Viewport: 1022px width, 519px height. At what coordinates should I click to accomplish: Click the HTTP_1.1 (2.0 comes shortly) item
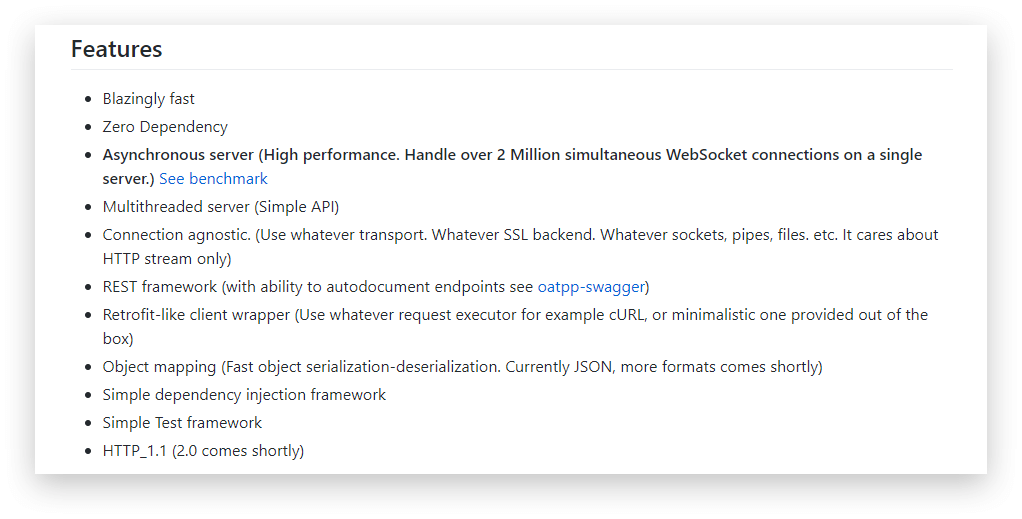click(203, 451)
